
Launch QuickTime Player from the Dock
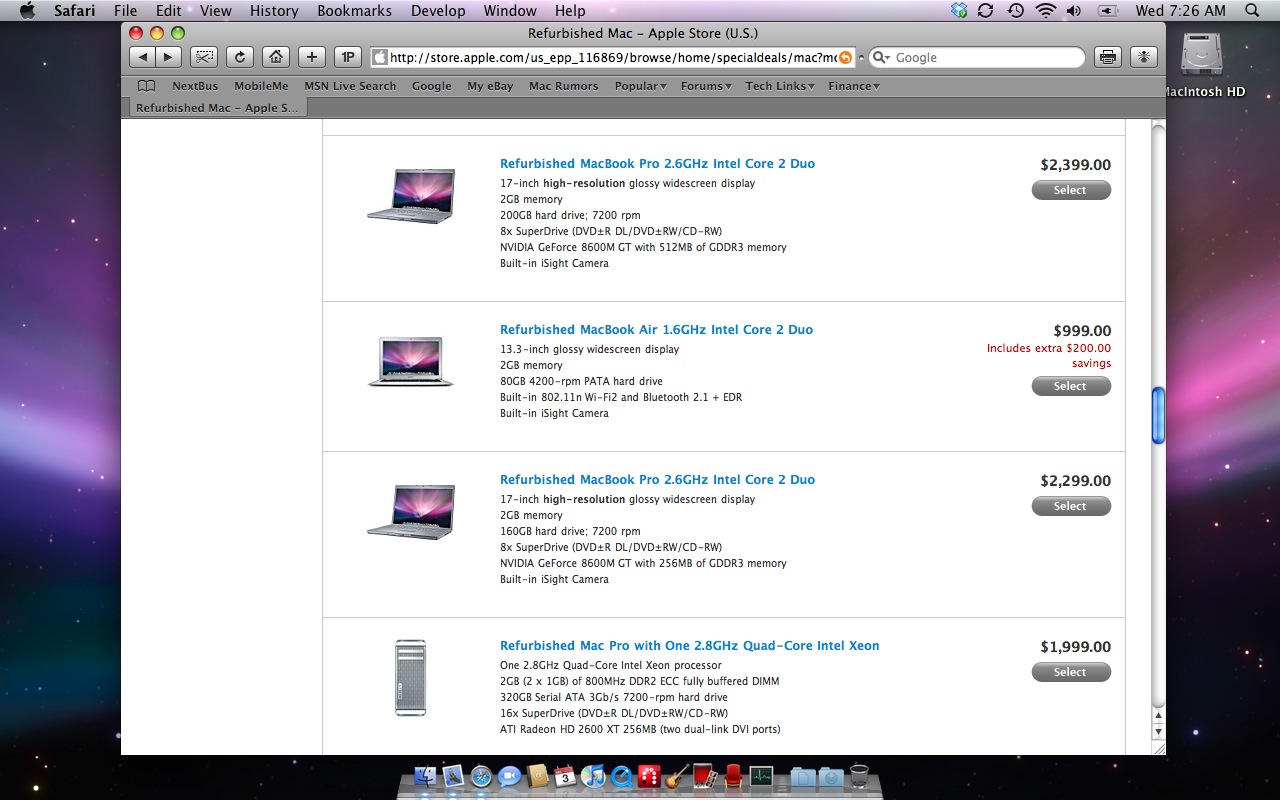coord(622,776)
